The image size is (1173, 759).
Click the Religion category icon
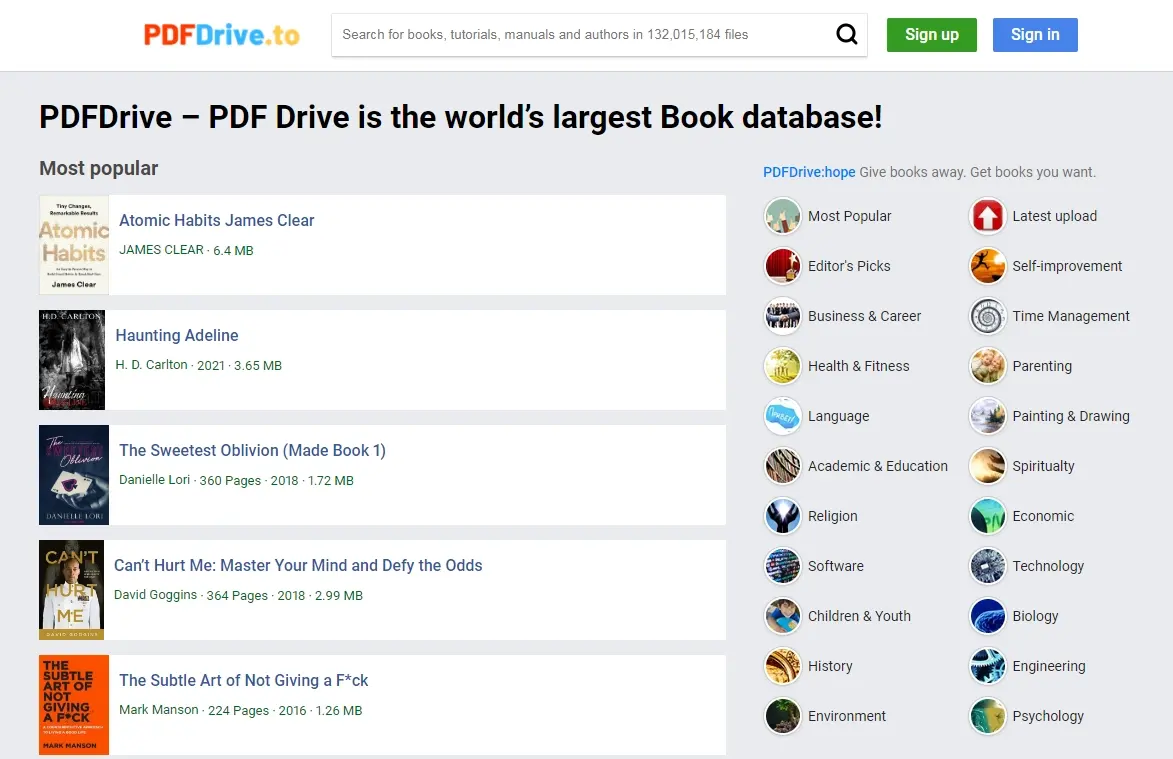click(x=783, y=516)
